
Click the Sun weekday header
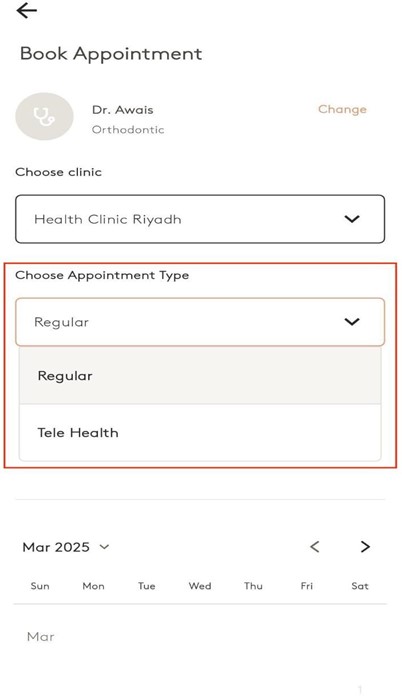40,586
